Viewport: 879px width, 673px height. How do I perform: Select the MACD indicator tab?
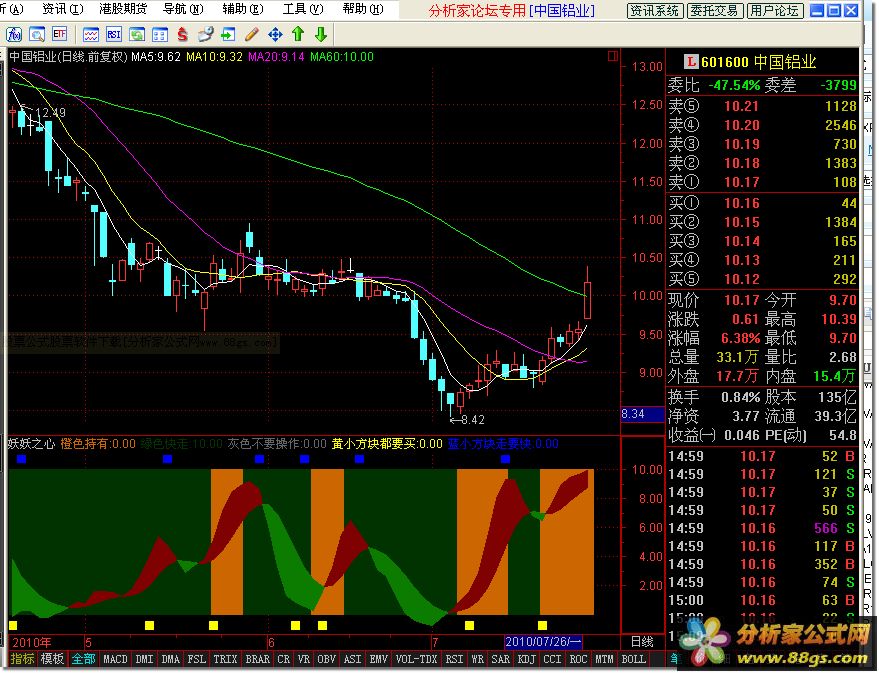(x=115, y=659)
